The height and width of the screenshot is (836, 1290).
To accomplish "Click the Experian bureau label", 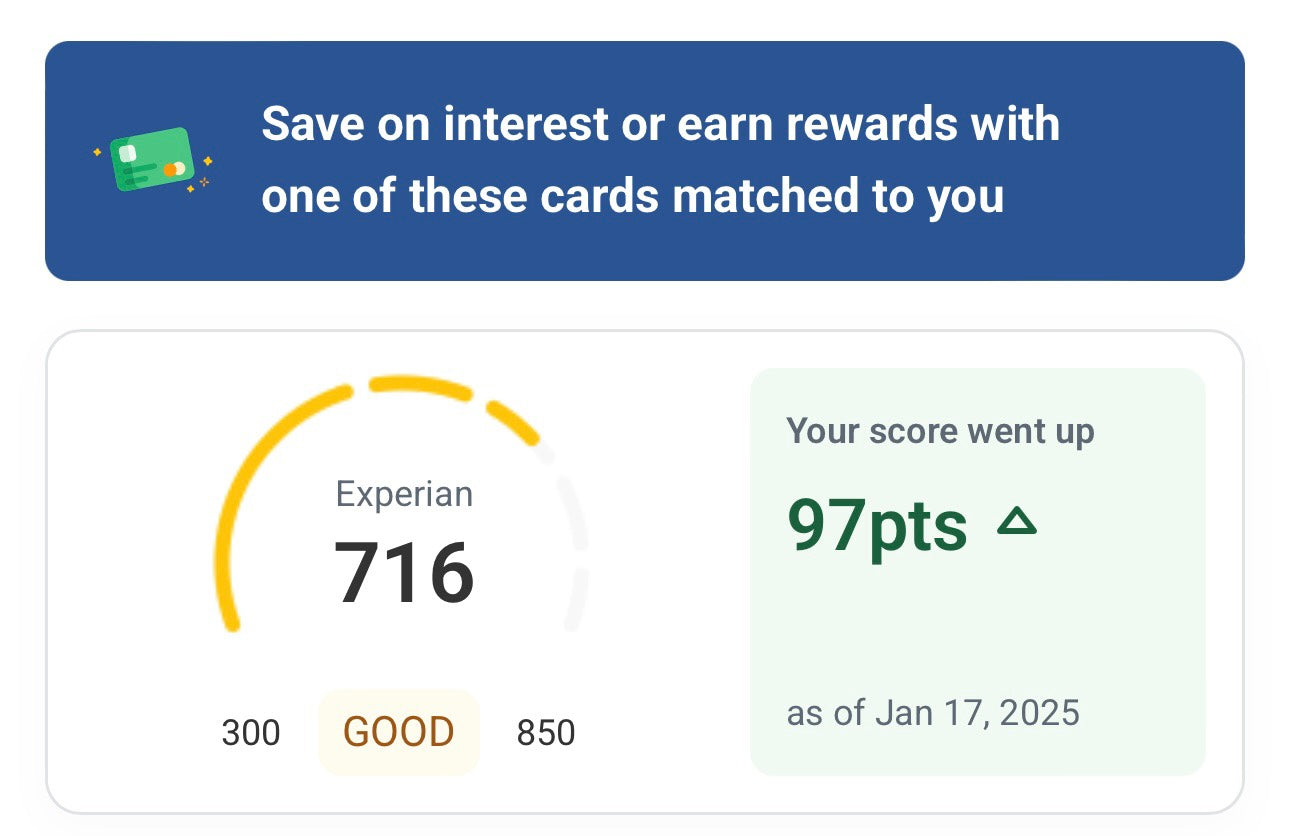I will point(403,494).
